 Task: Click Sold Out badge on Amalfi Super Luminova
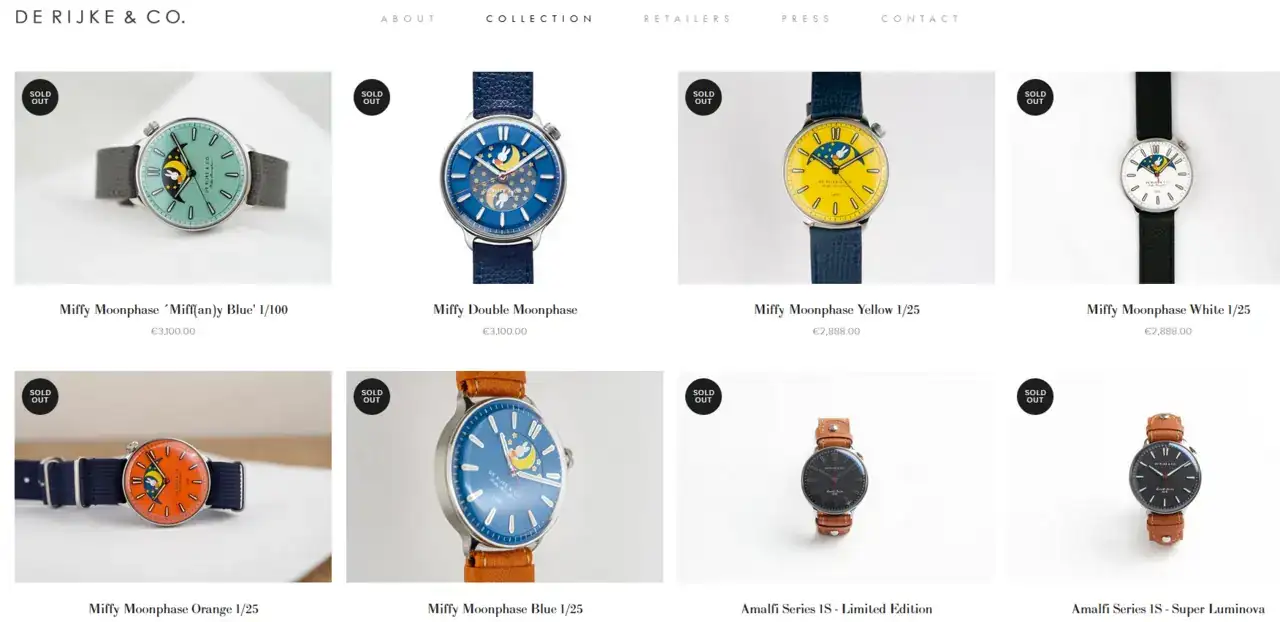1035,396
